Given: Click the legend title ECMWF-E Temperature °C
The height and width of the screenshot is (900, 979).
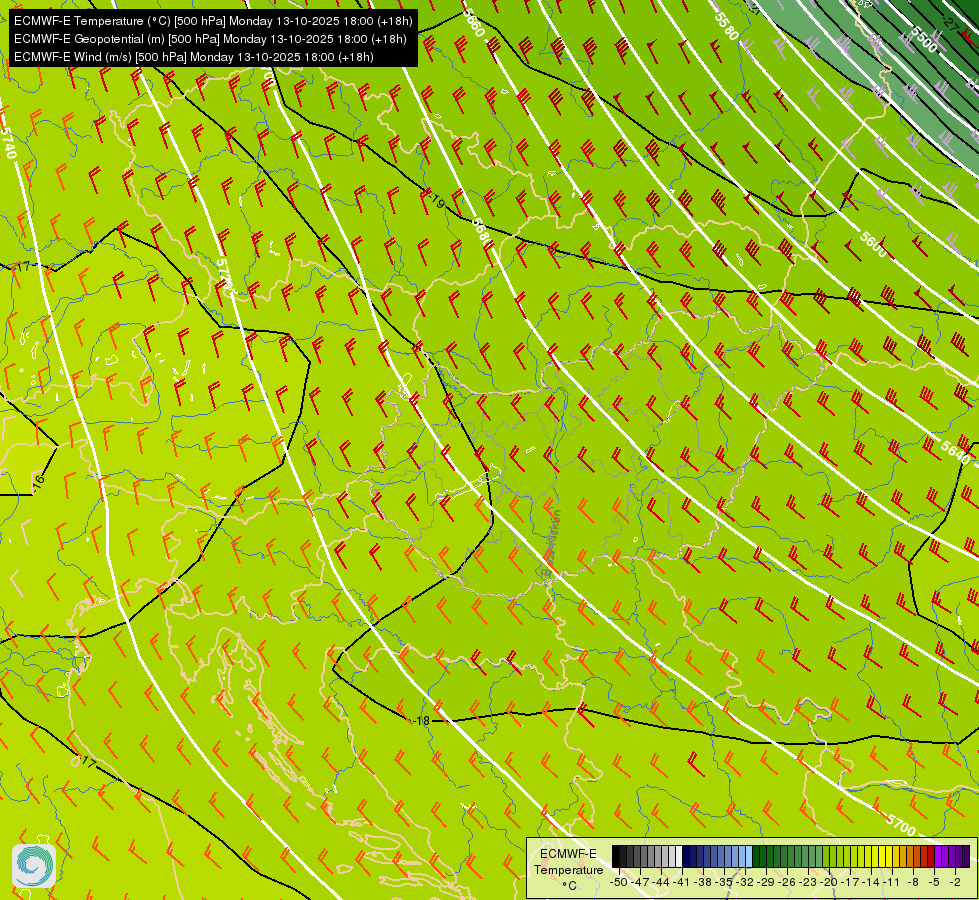Looking at the screenshot, I should tap(569, 869).
